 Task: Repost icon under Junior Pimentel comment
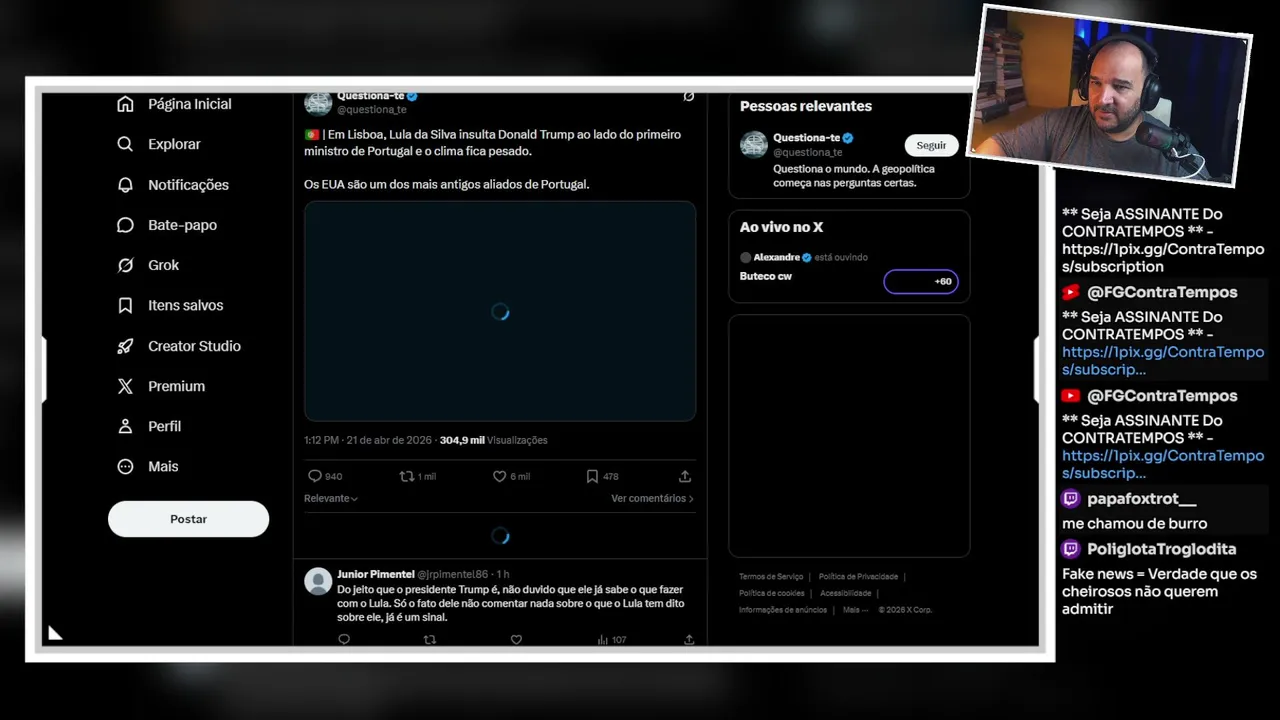(430, 639)
